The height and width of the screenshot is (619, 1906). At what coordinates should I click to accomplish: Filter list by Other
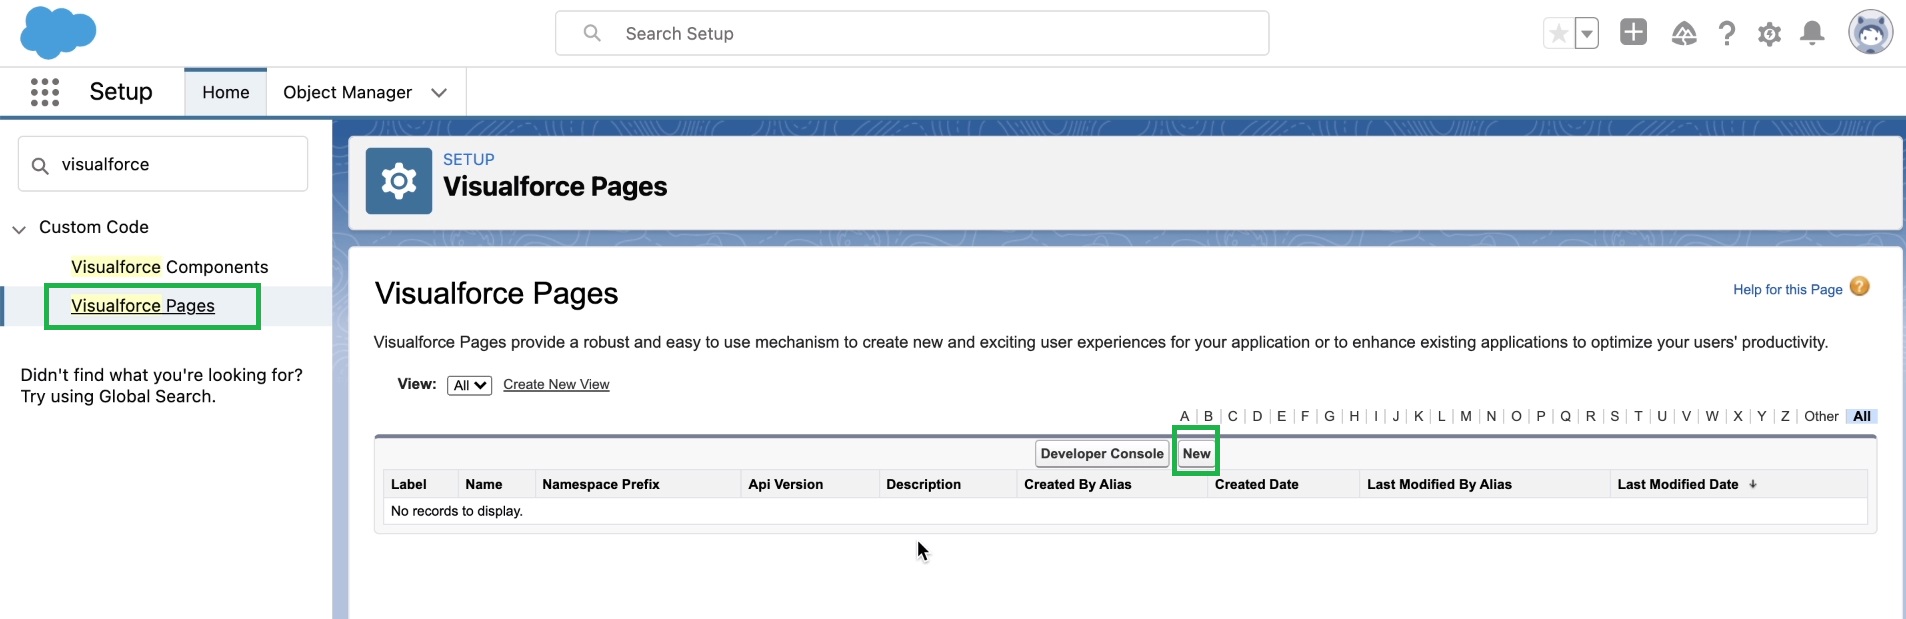pos(1821,416)
